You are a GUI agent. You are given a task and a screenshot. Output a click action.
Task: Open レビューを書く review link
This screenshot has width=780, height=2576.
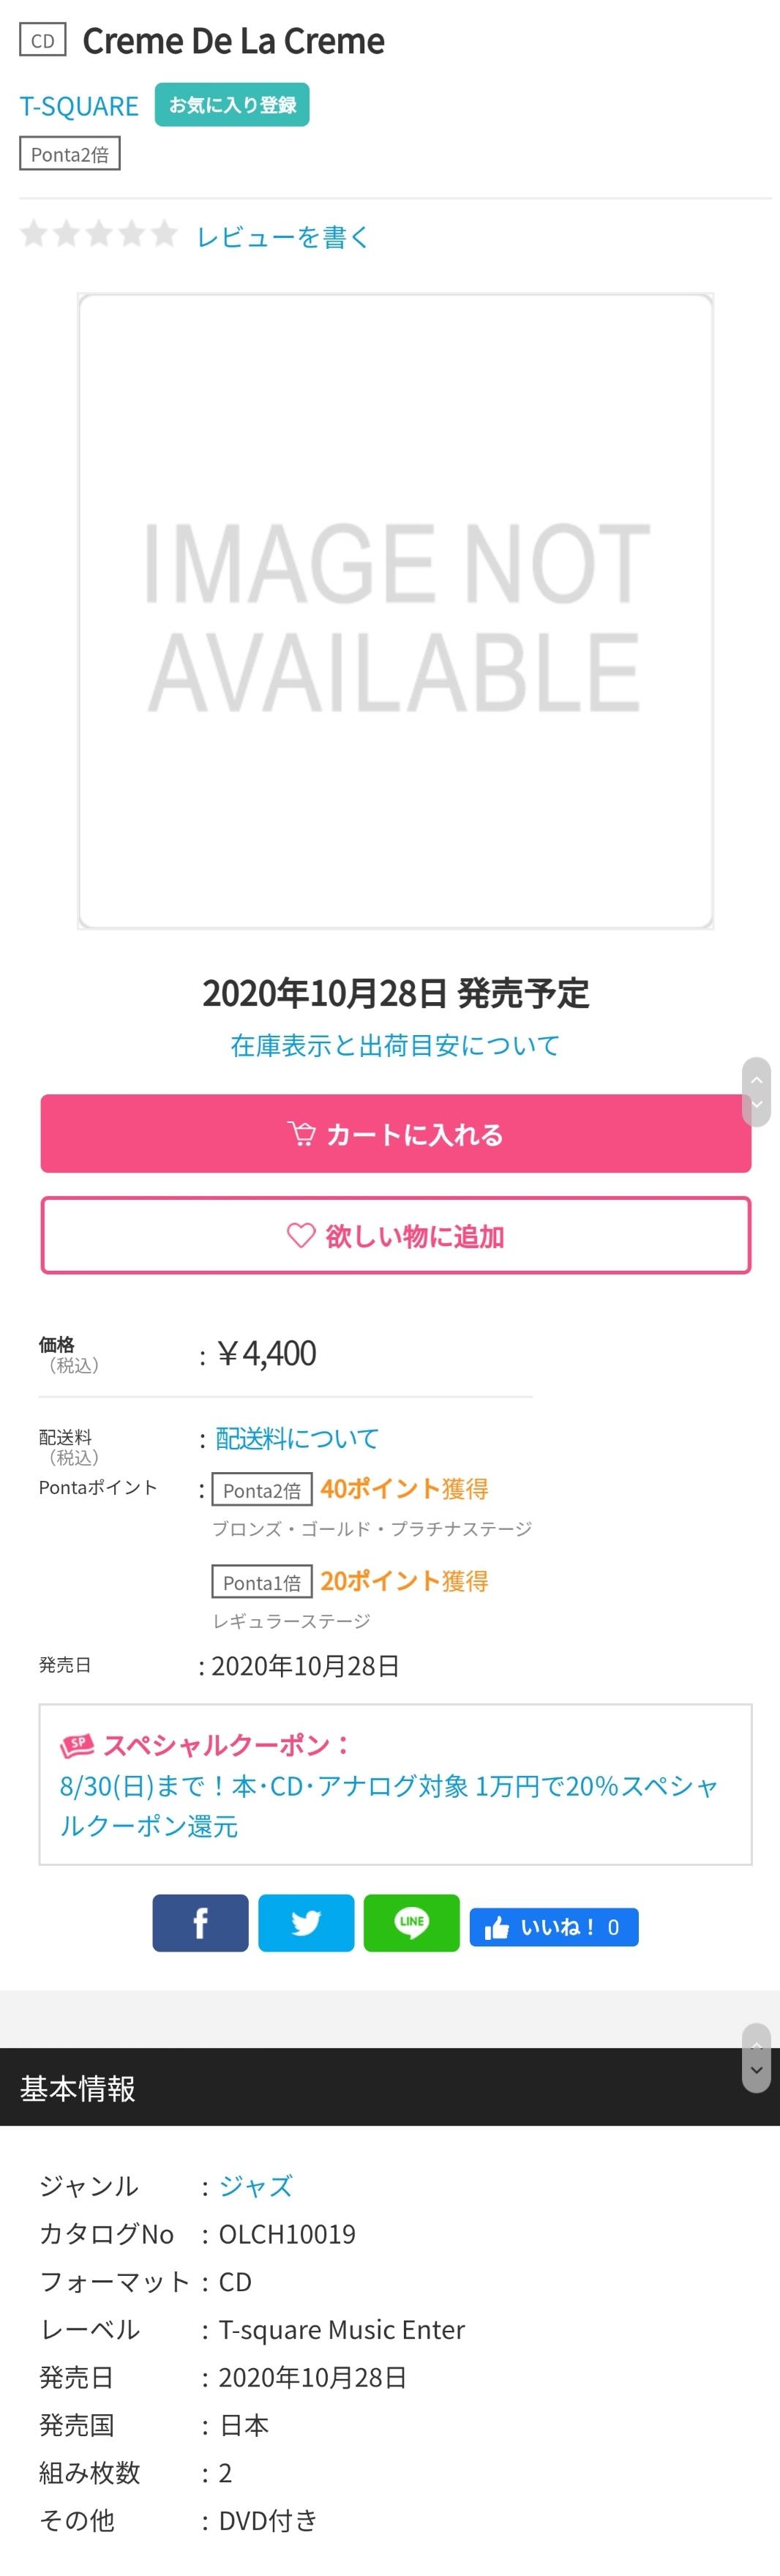(x=283, y=236)
